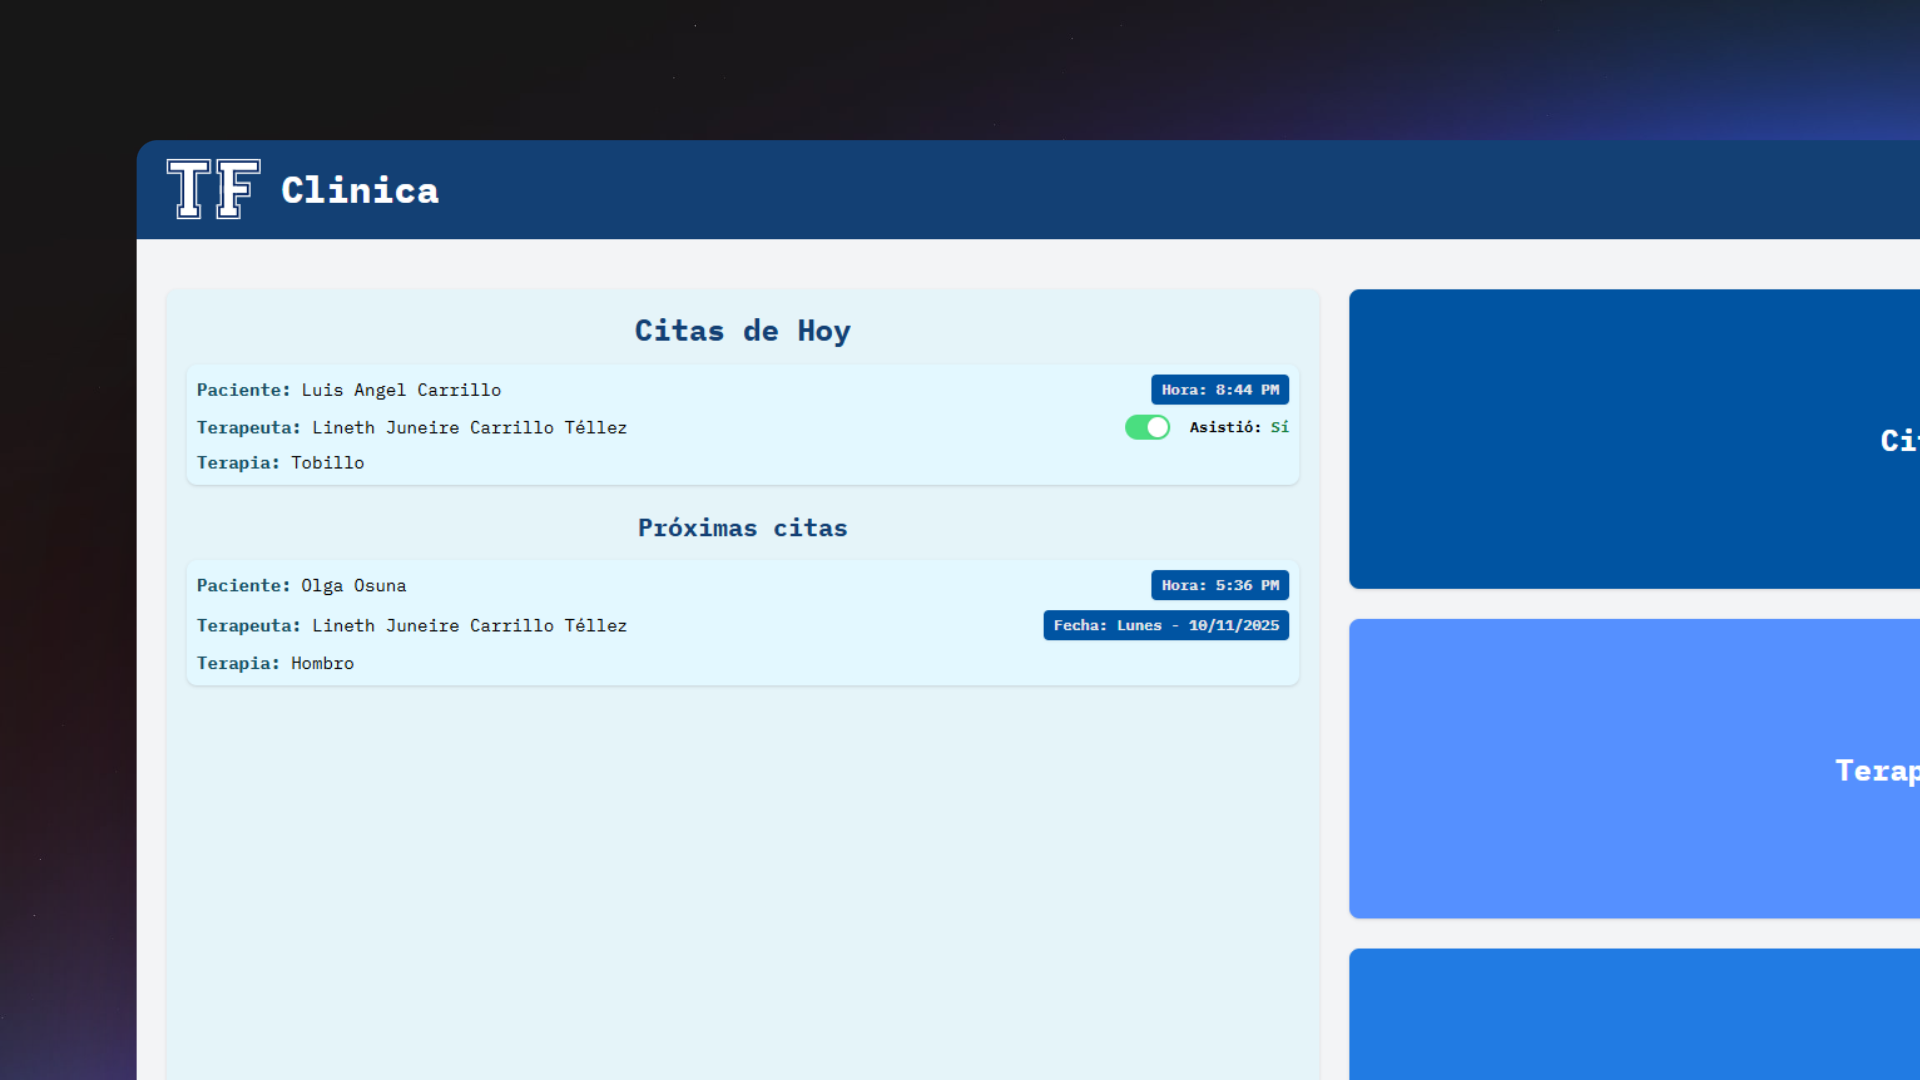Click patient name Luis Angel Carrillo
This screenshot has width=1920, height=1080.
point(401,390)
